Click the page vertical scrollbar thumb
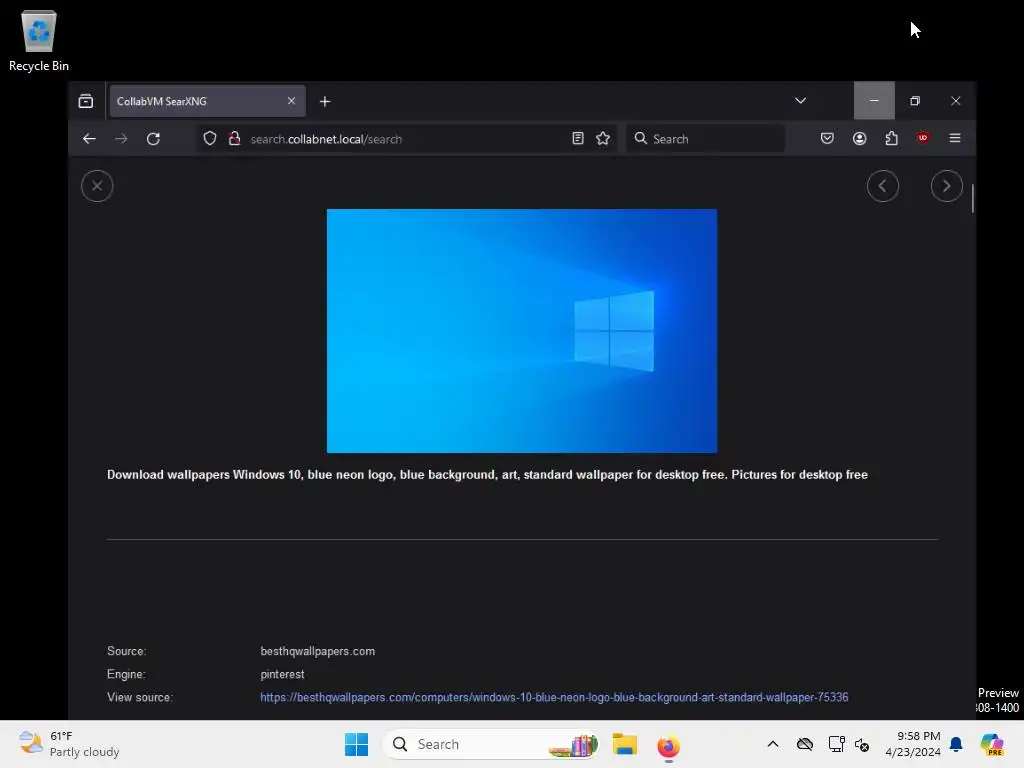Image resolution: width=1024 pixels, height=768 pixels. coord(972,199)
